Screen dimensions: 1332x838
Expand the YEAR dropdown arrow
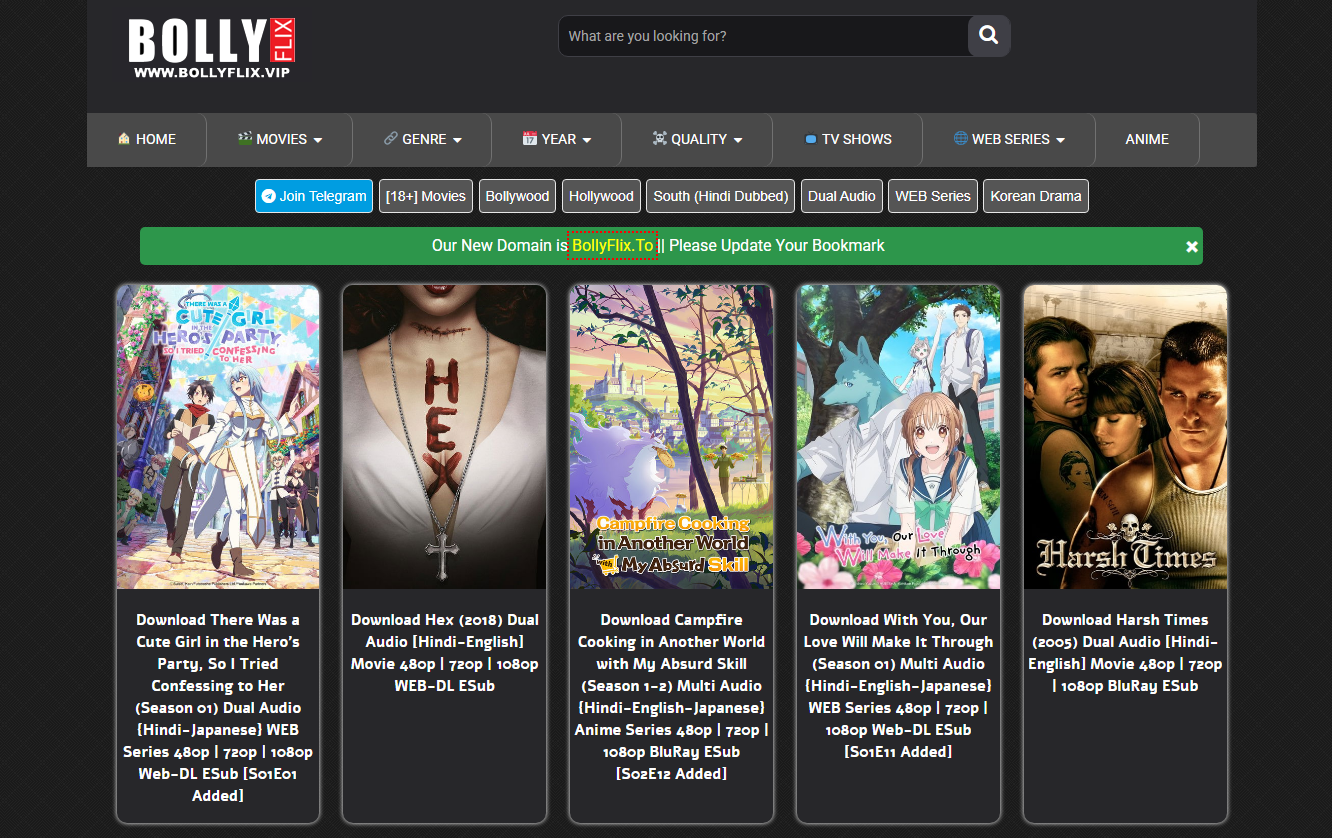pyautogui.click(x=587, y=140)
